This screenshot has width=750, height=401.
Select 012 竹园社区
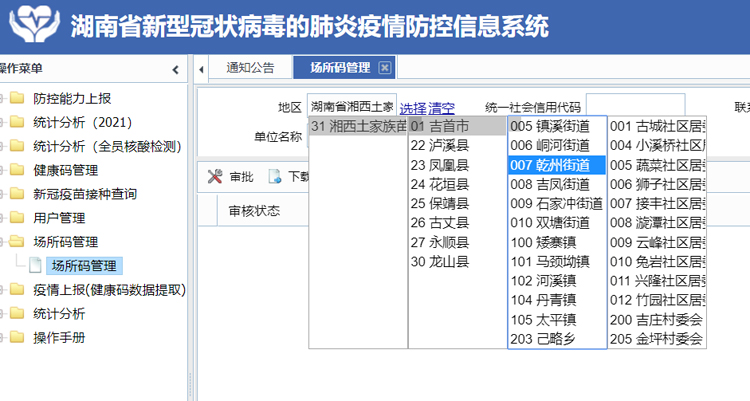657,300
